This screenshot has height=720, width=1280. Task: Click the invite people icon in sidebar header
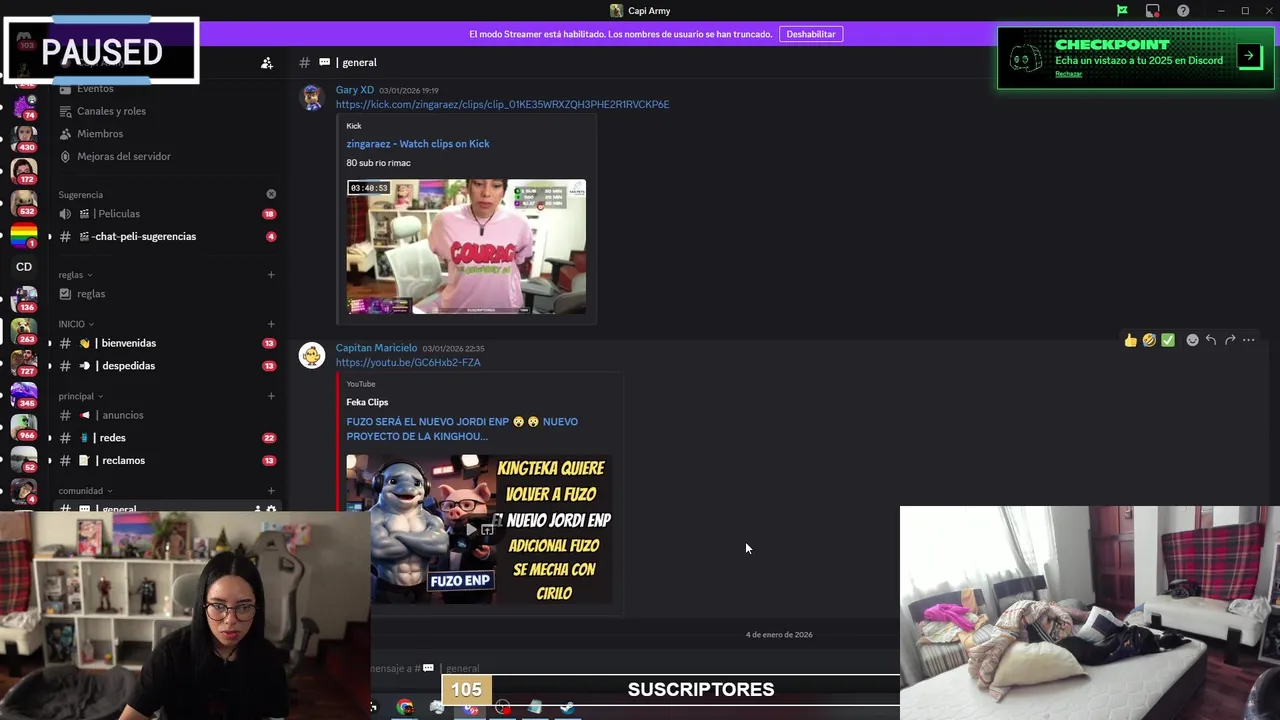[267, 63]
